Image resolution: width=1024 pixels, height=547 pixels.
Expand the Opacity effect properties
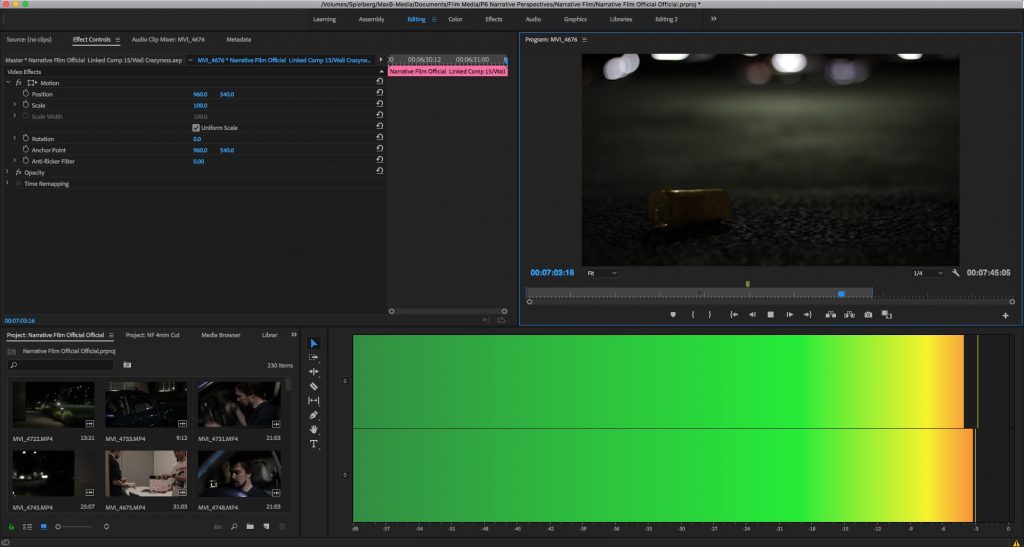coord(8,172)
